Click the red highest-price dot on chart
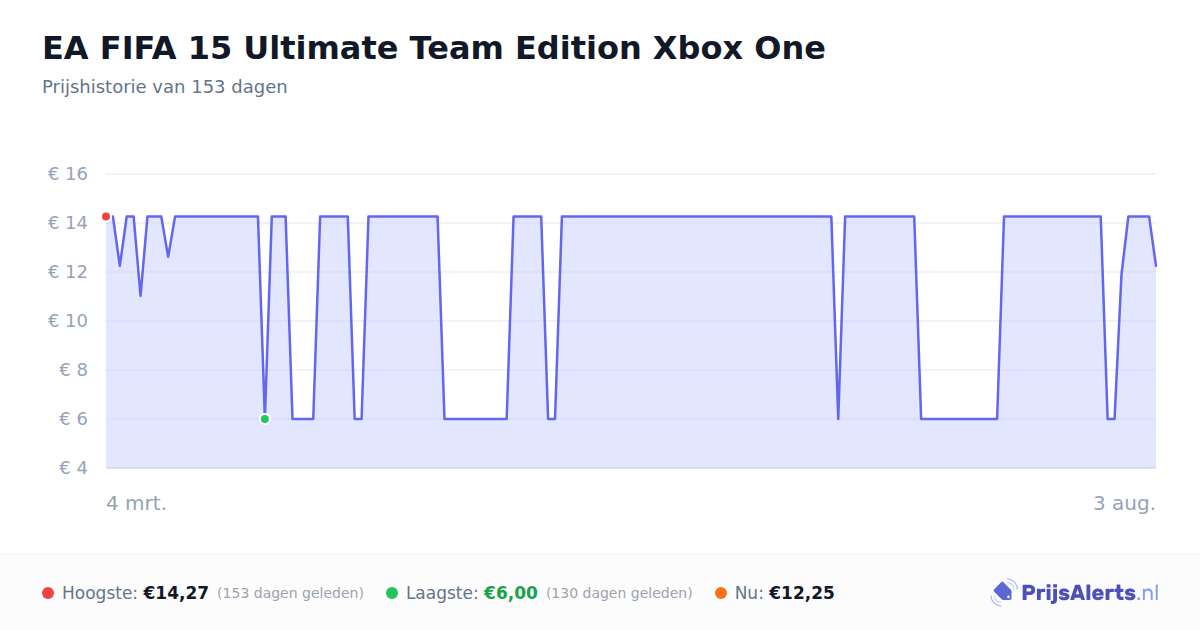Image resolution: width=1200 pixels, height=630 pixels. click(x=106, y=217)
